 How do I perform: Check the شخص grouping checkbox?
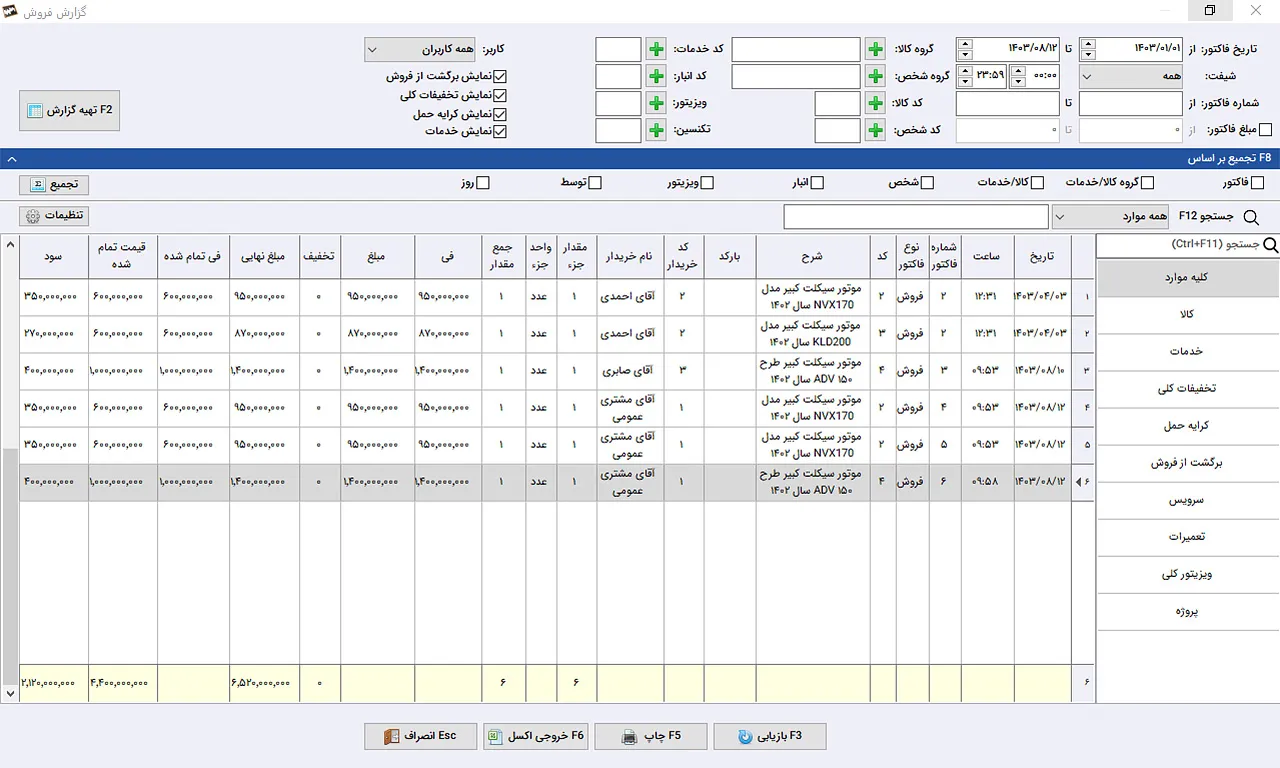pyautogui.click(x=928, y=183)
